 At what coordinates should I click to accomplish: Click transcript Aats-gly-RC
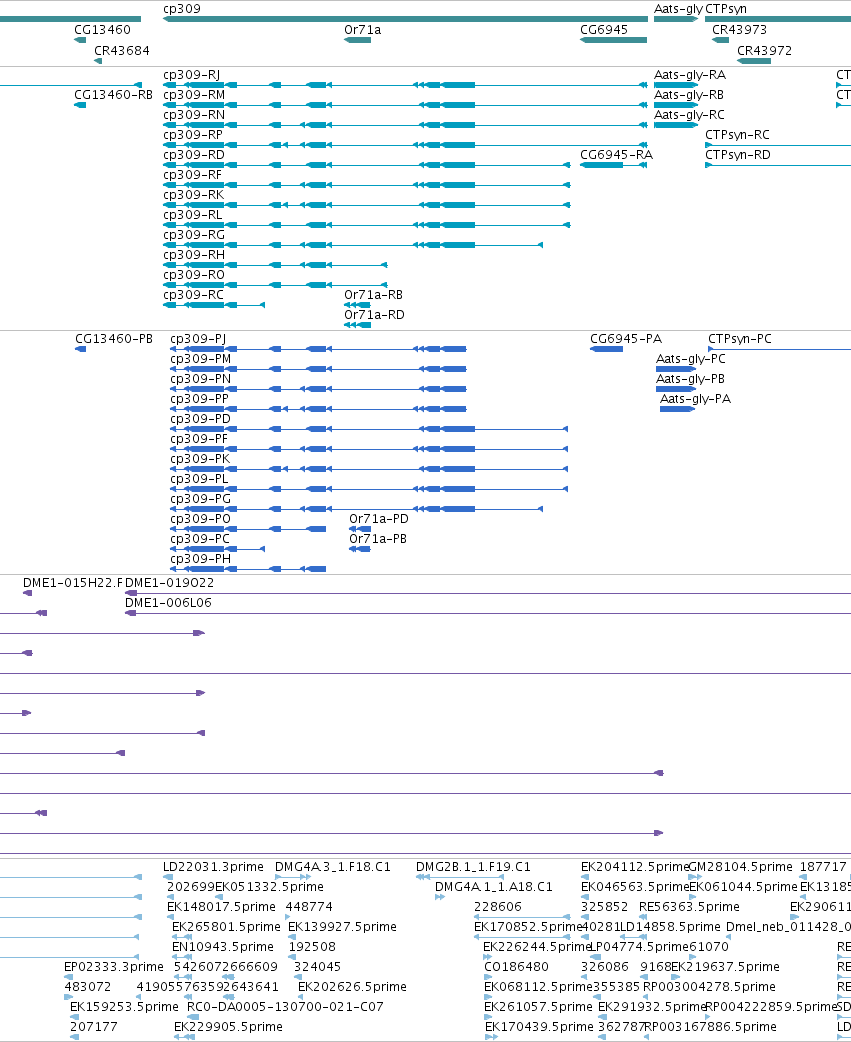click(689, 114)
